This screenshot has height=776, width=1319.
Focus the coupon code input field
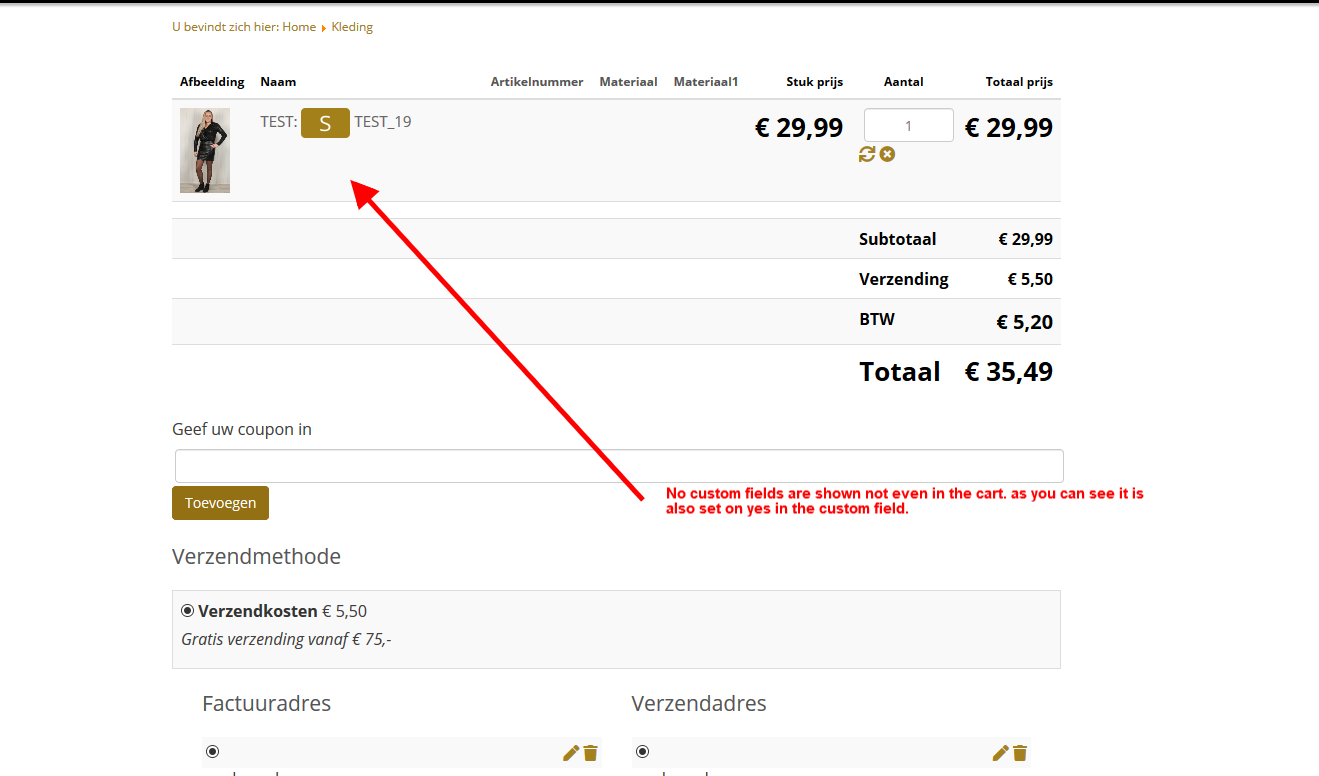619,466
